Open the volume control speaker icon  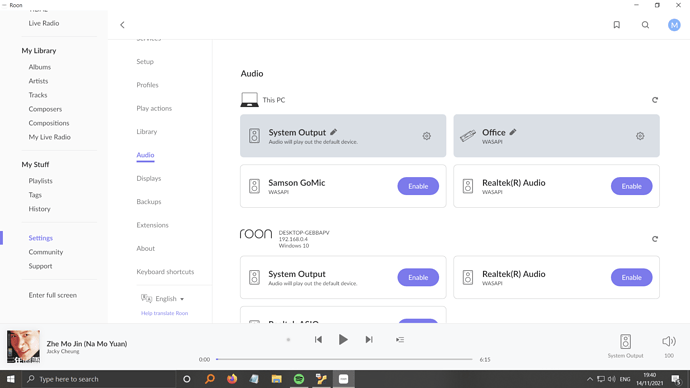668,341
